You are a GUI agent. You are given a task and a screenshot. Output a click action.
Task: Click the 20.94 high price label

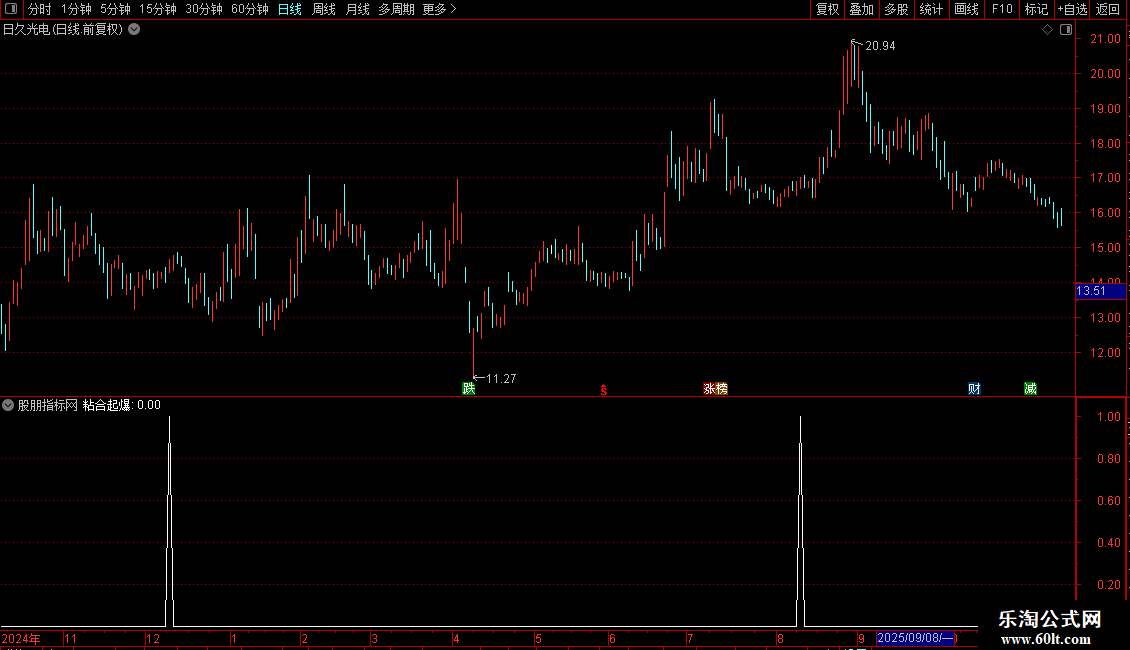(x=880, y=45)
